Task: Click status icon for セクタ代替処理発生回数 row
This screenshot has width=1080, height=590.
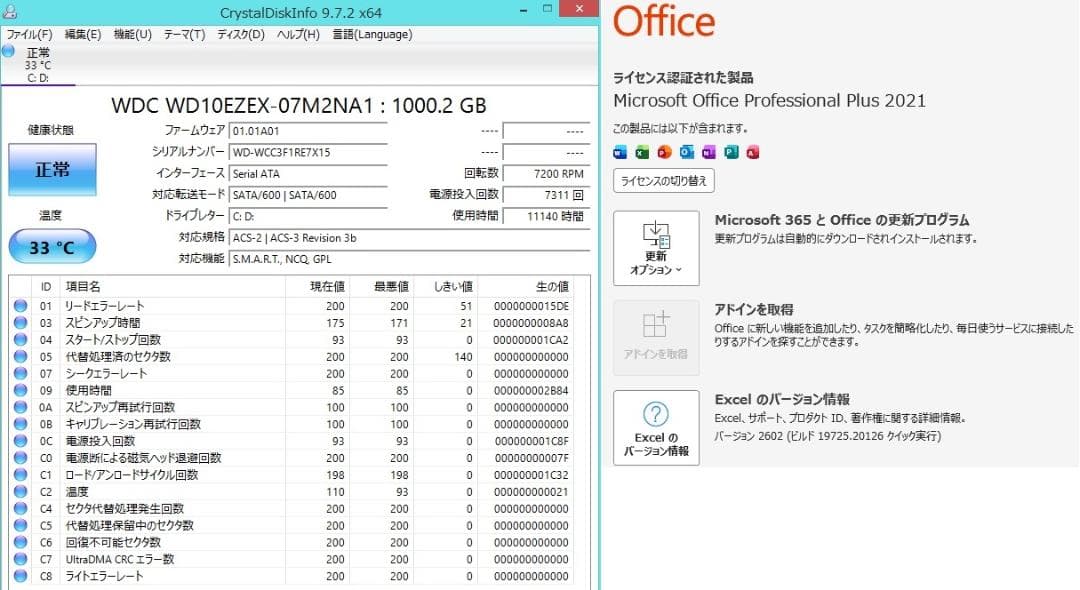Action: coord(21,508)
